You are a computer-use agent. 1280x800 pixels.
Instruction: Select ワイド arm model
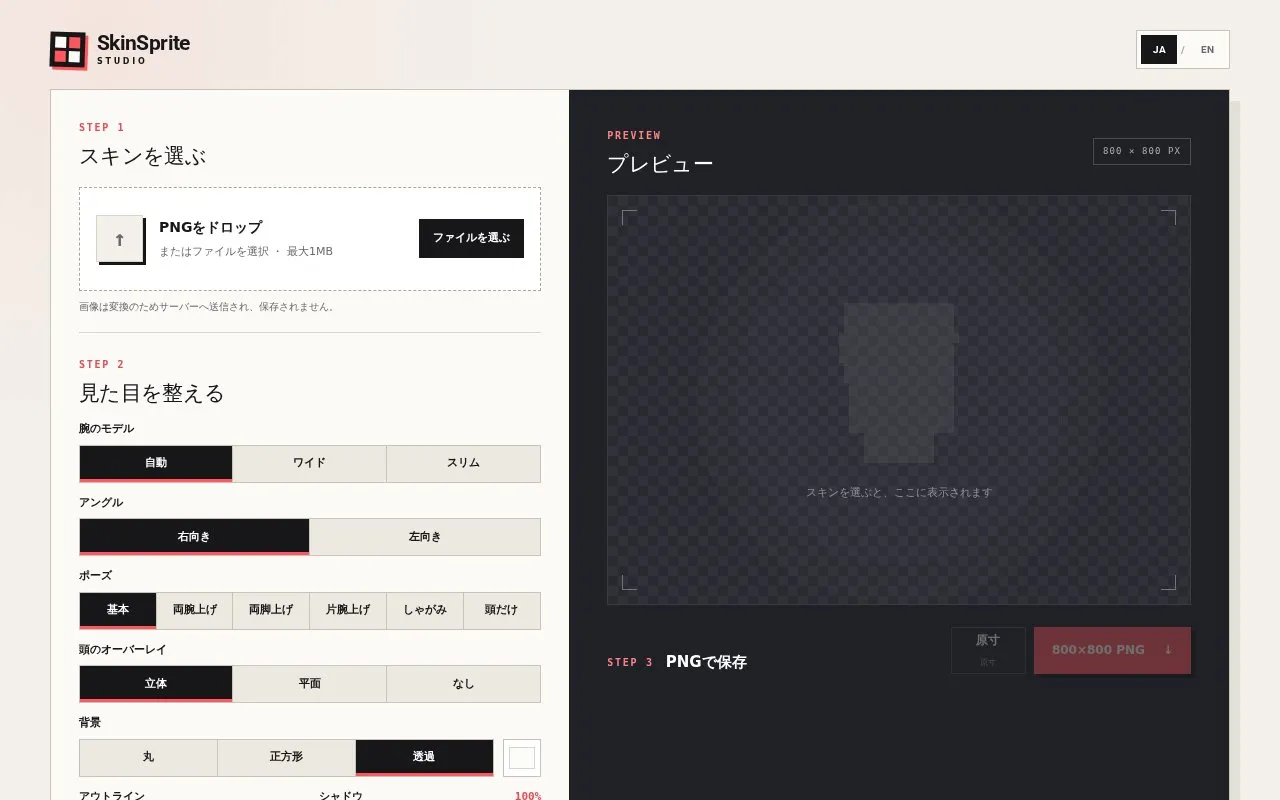tap(310, 463)
